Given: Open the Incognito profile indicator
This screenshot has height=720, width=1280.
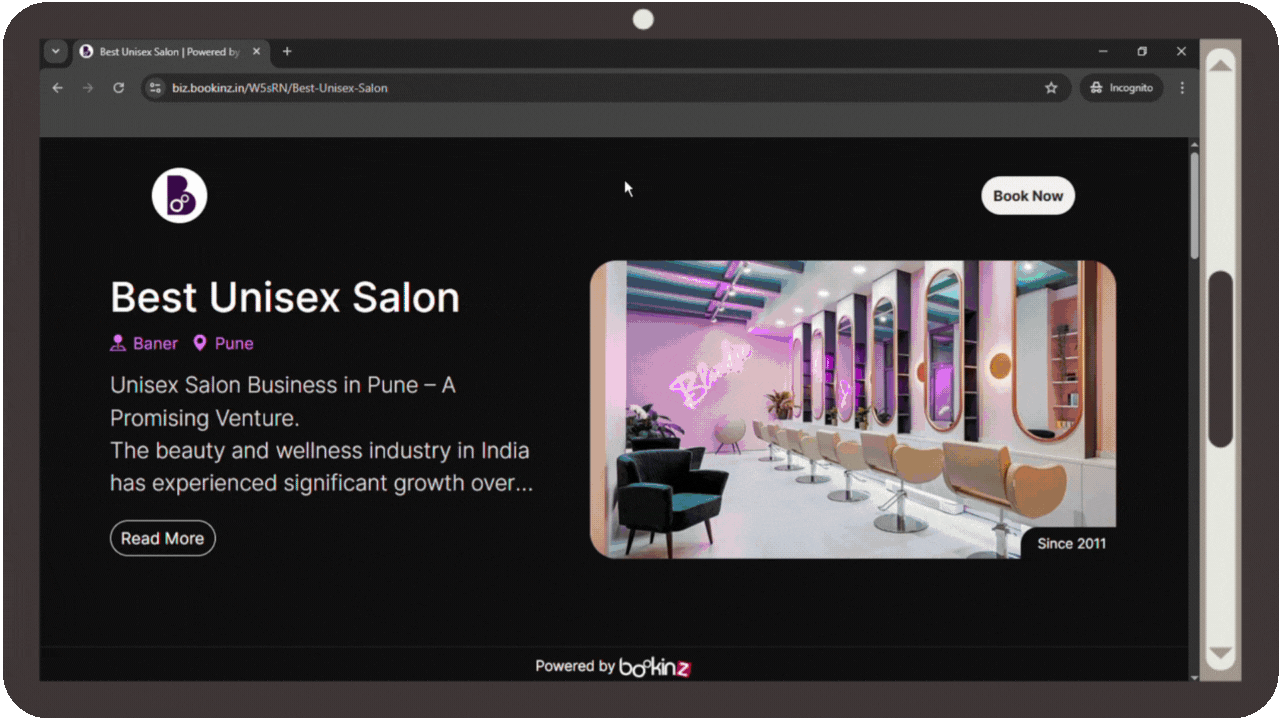Looking at the screenshot, I should [x=1121, y=88].
